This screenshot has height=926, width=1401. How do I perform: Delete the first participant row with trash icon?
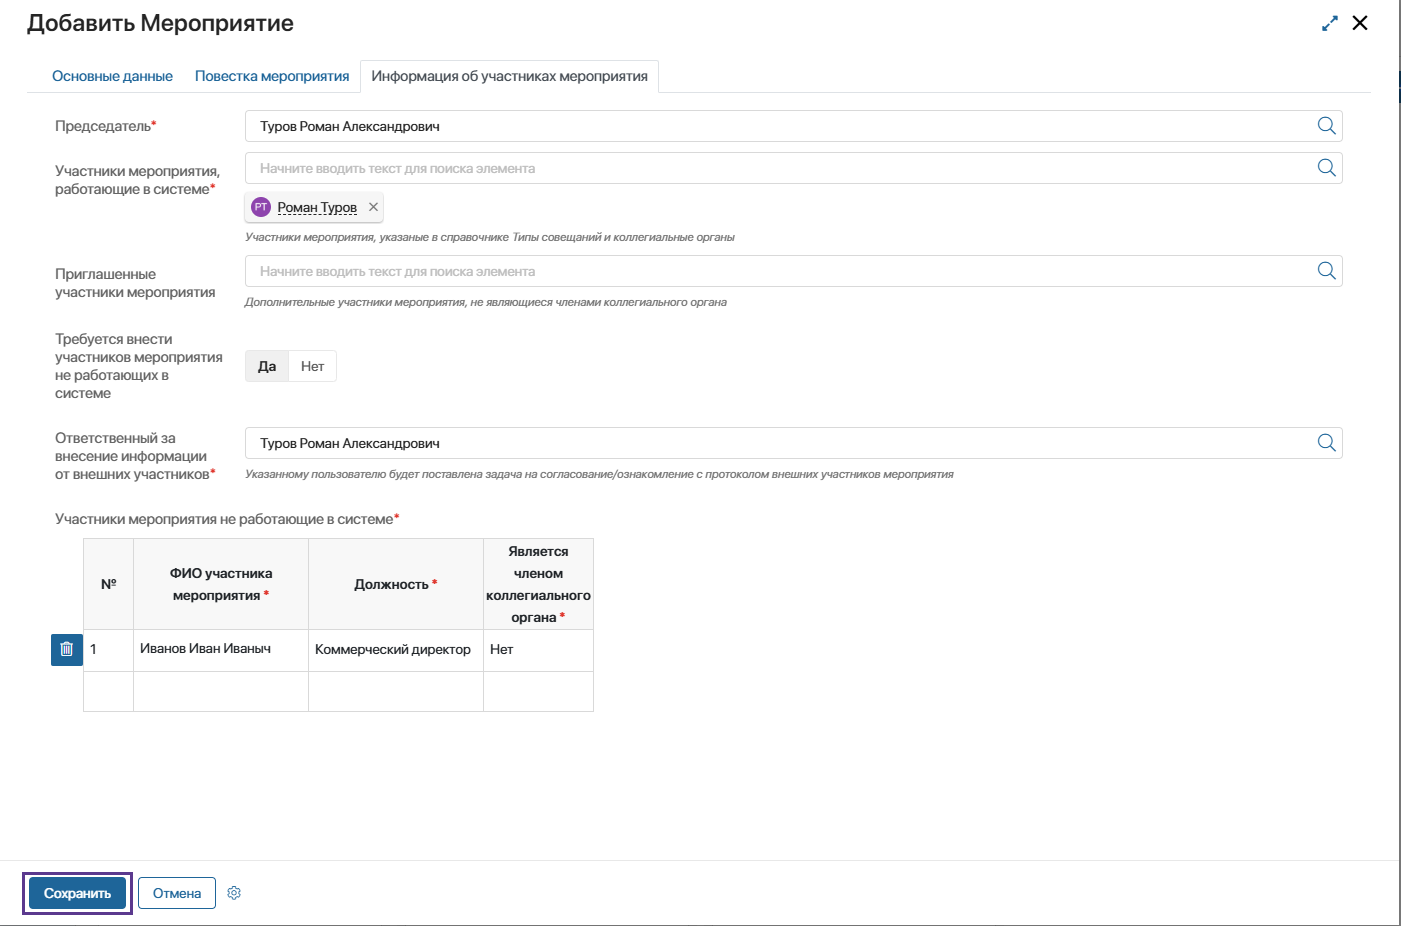point(67,649)
